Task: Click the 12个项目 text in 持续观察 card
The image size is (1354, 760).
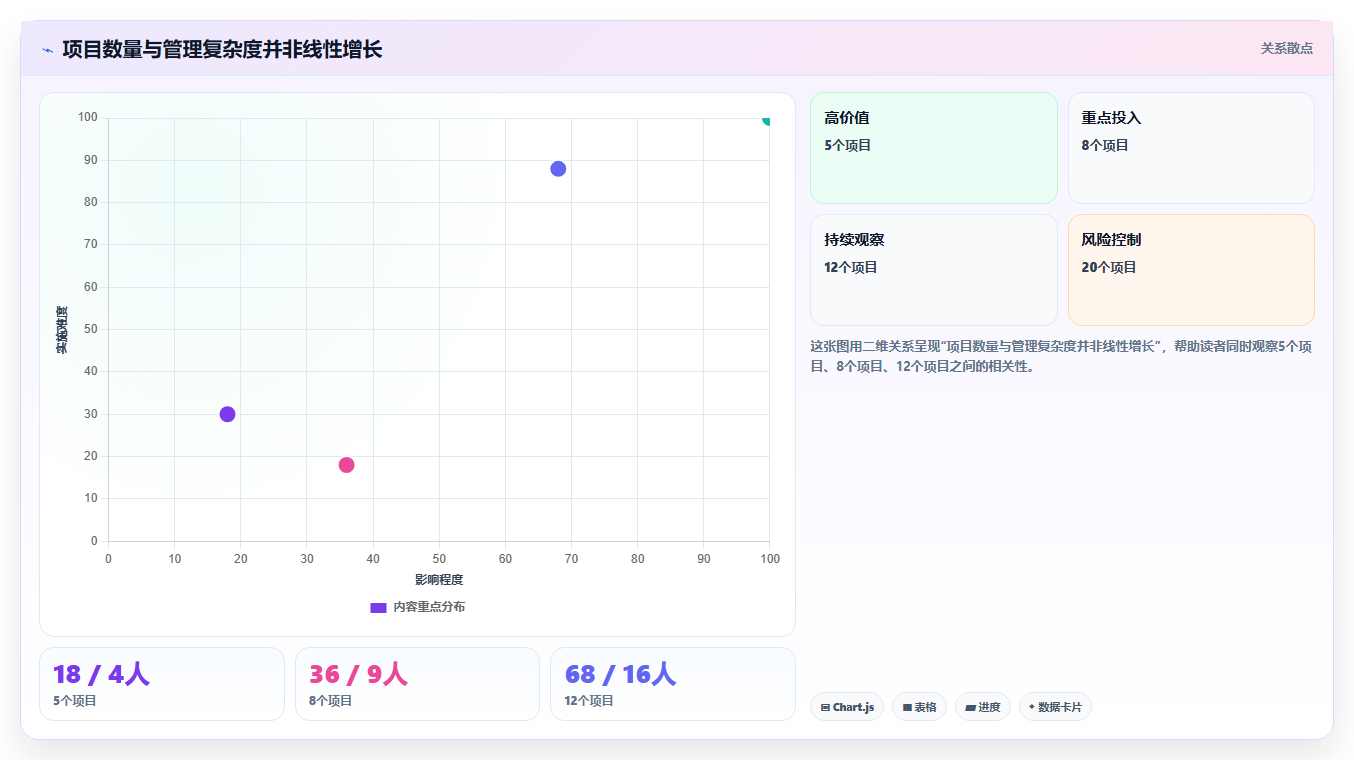Action: click(x=851, y=267)
